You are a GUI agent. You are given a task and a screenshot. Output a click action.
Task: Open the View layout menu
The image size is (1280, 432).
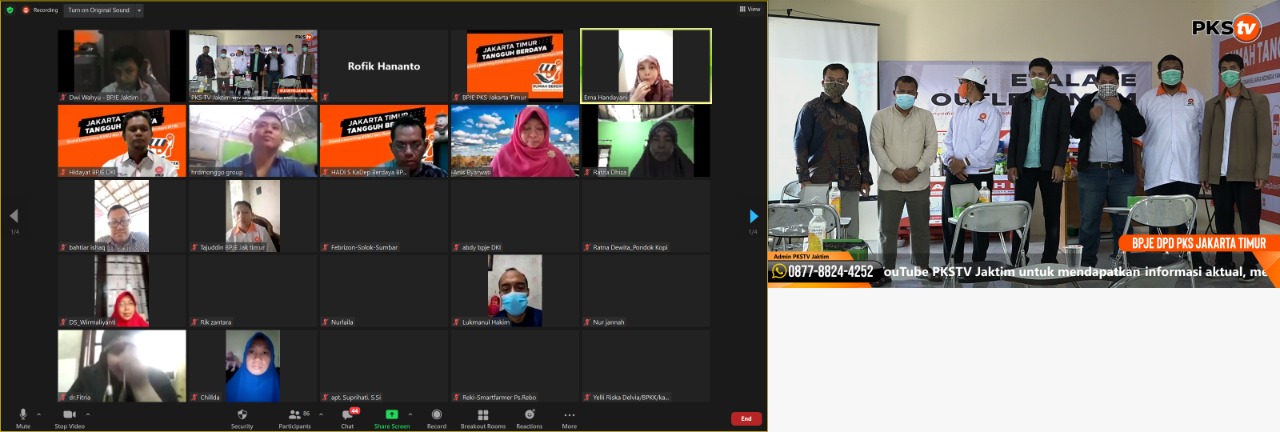tap(749, 9)
